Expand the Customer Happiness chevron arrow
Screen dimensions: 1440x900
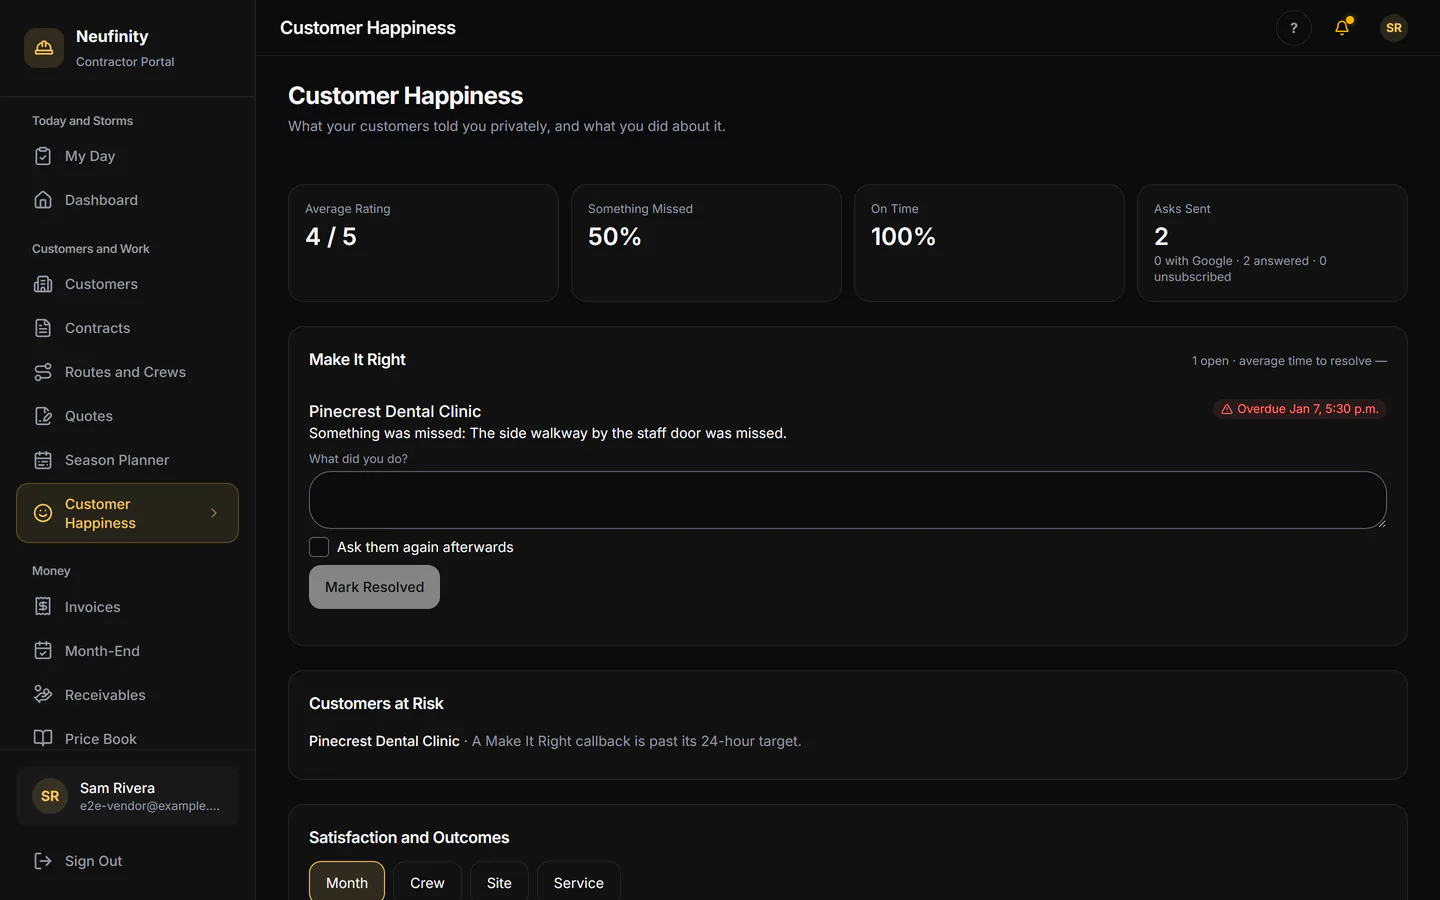click(214, 513)
